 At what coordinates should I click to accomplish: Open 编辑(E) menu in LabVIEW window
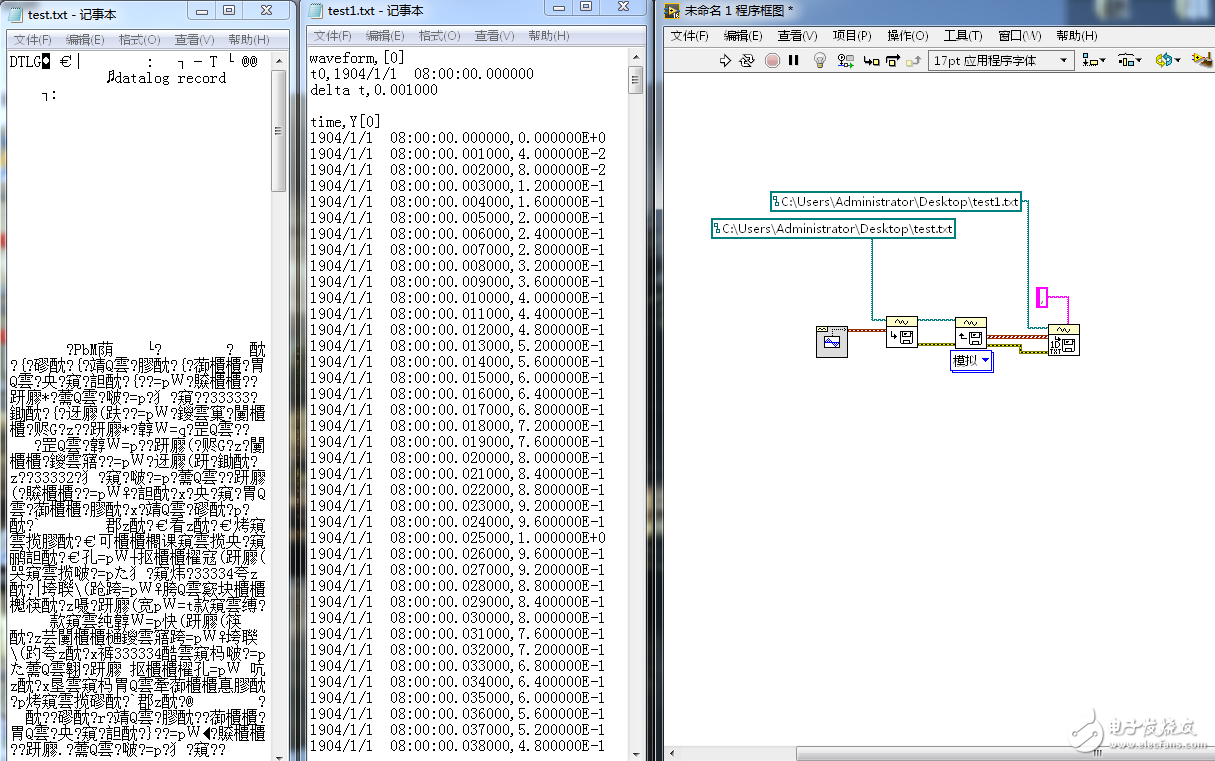pos(743,35)
